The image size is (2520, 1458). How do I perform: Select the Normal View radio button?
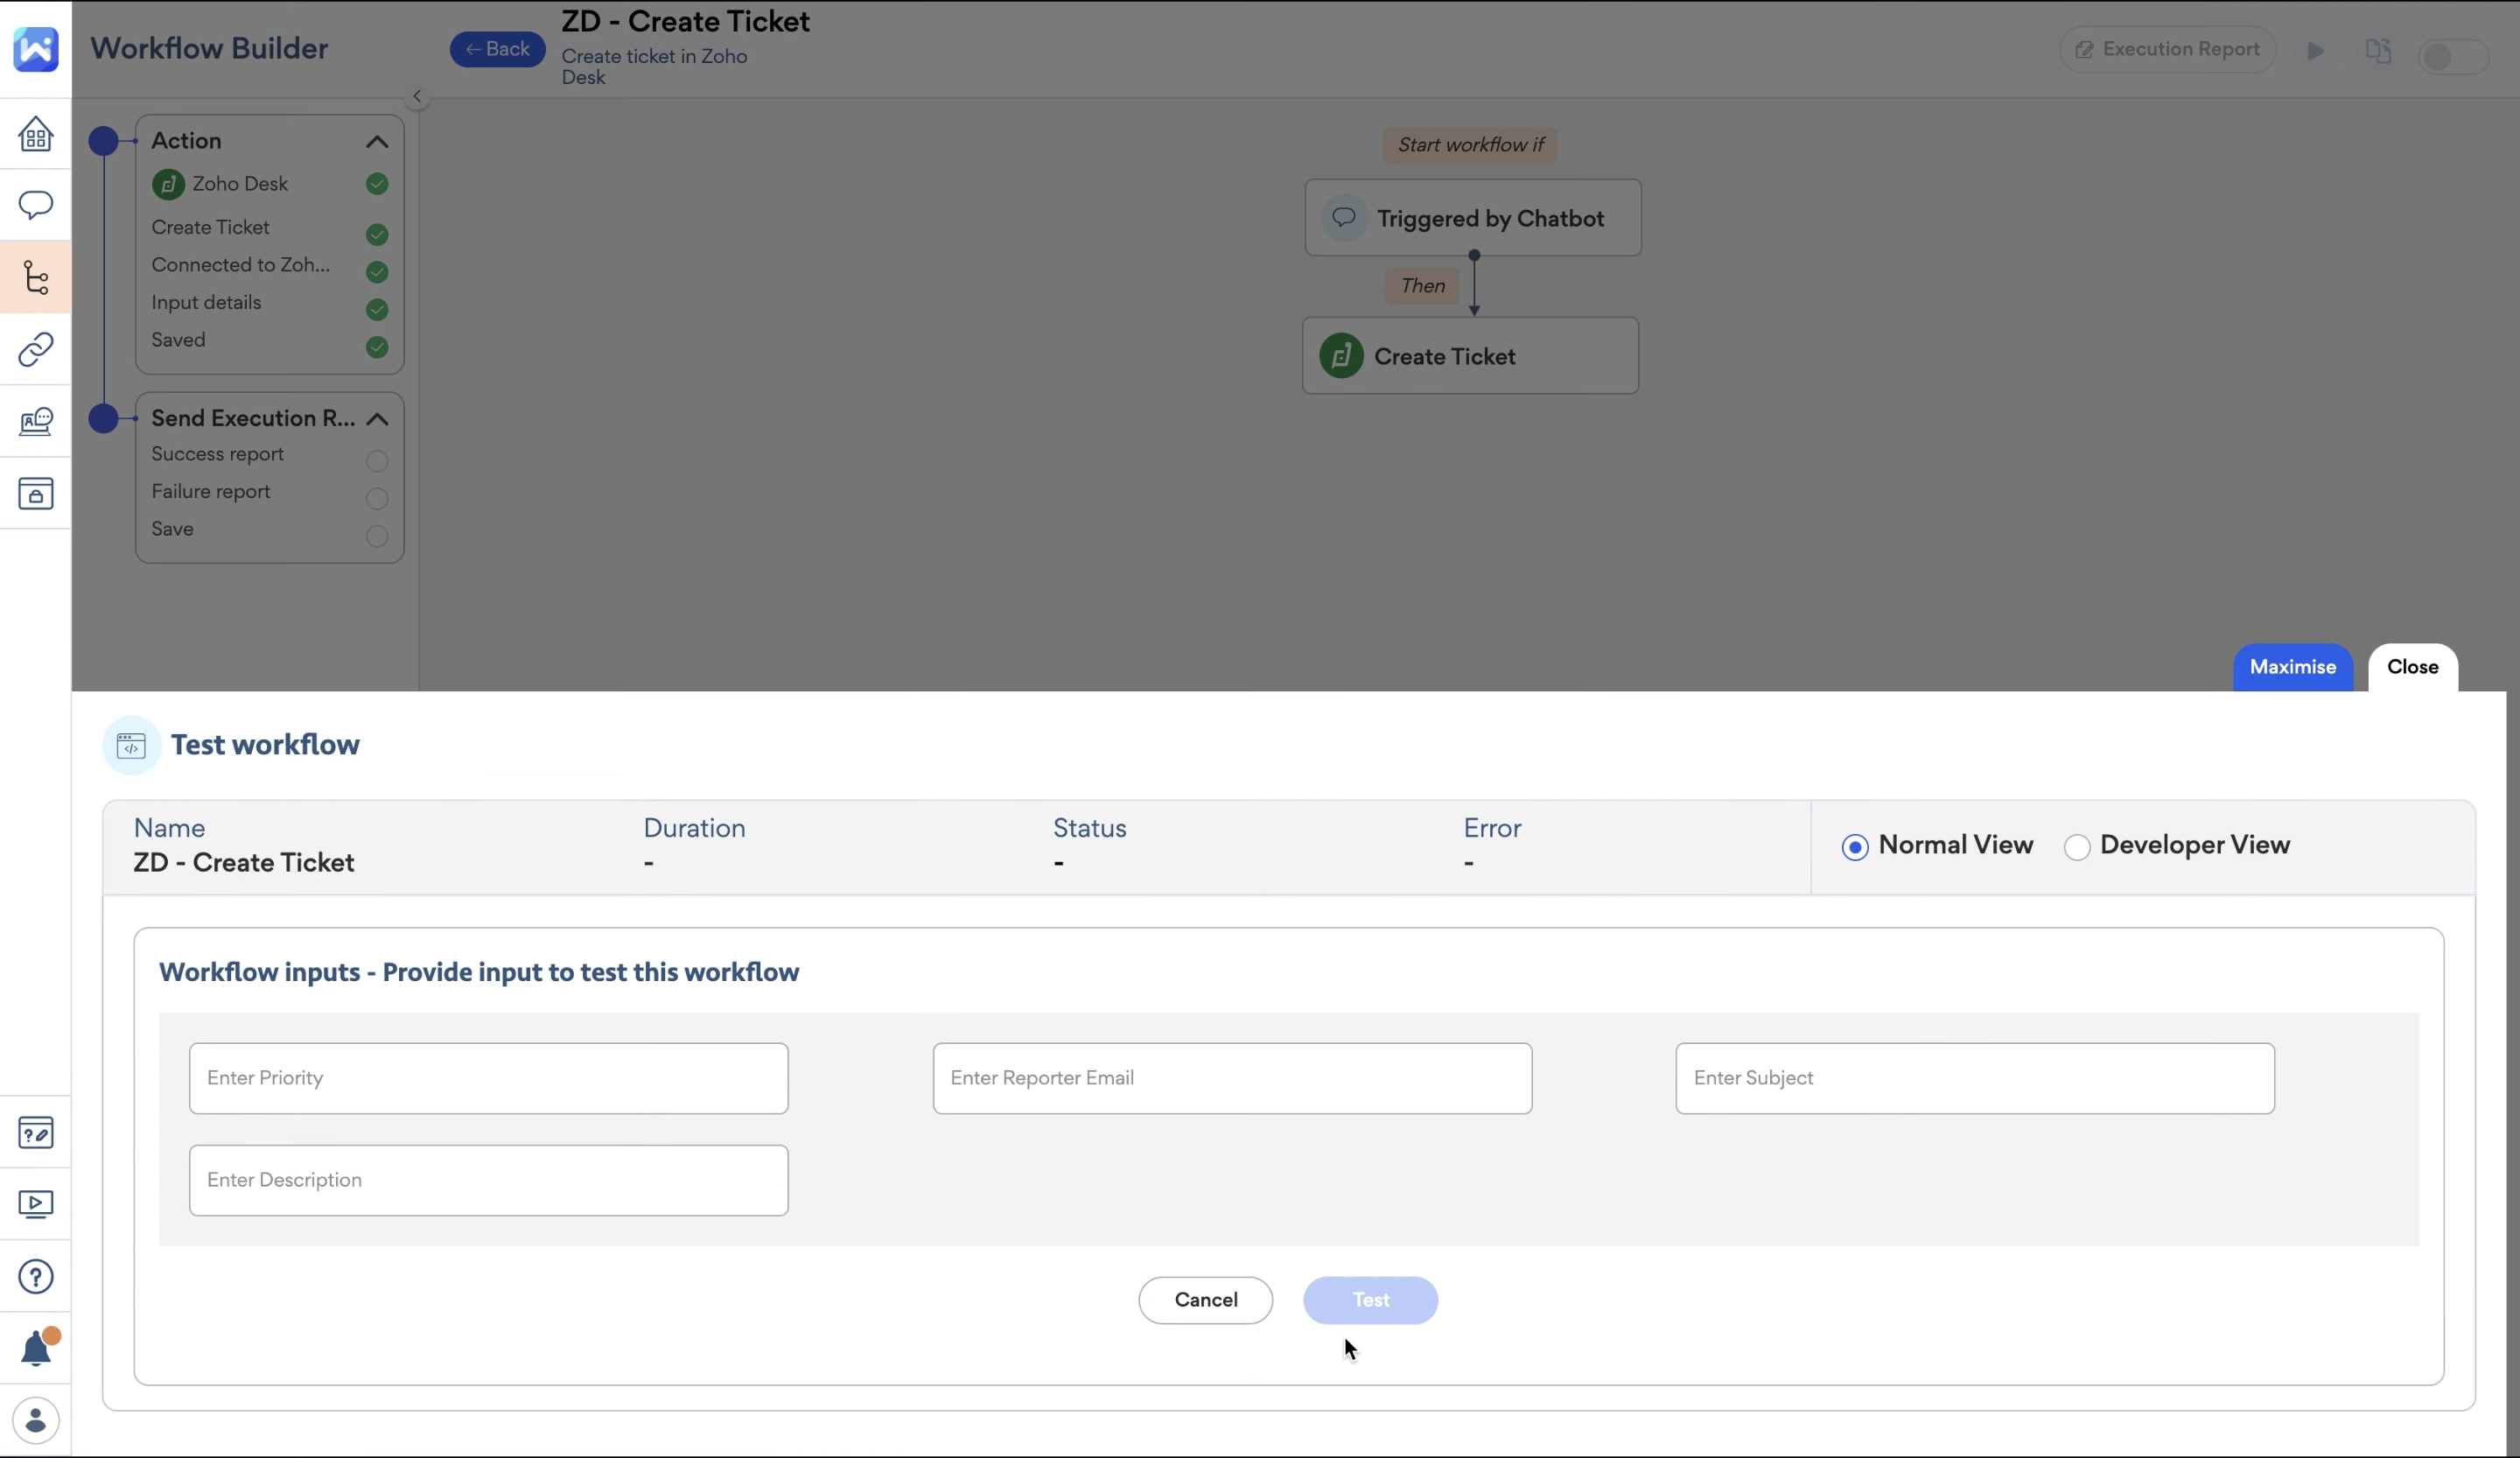[x=1854, y=847]
